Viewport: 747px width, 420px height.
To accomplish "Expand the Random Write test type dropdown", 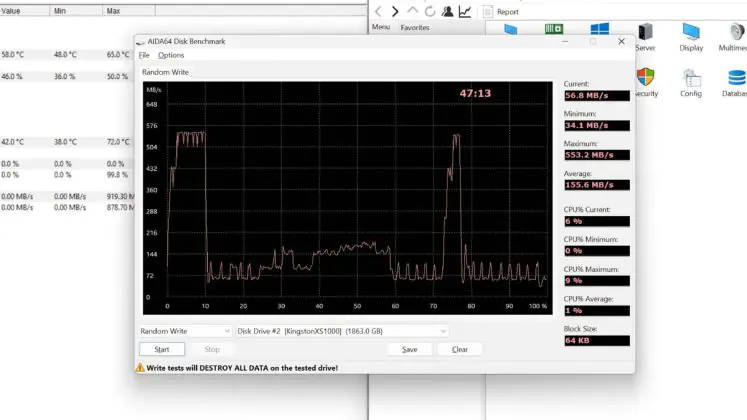I will coord(185,331).
